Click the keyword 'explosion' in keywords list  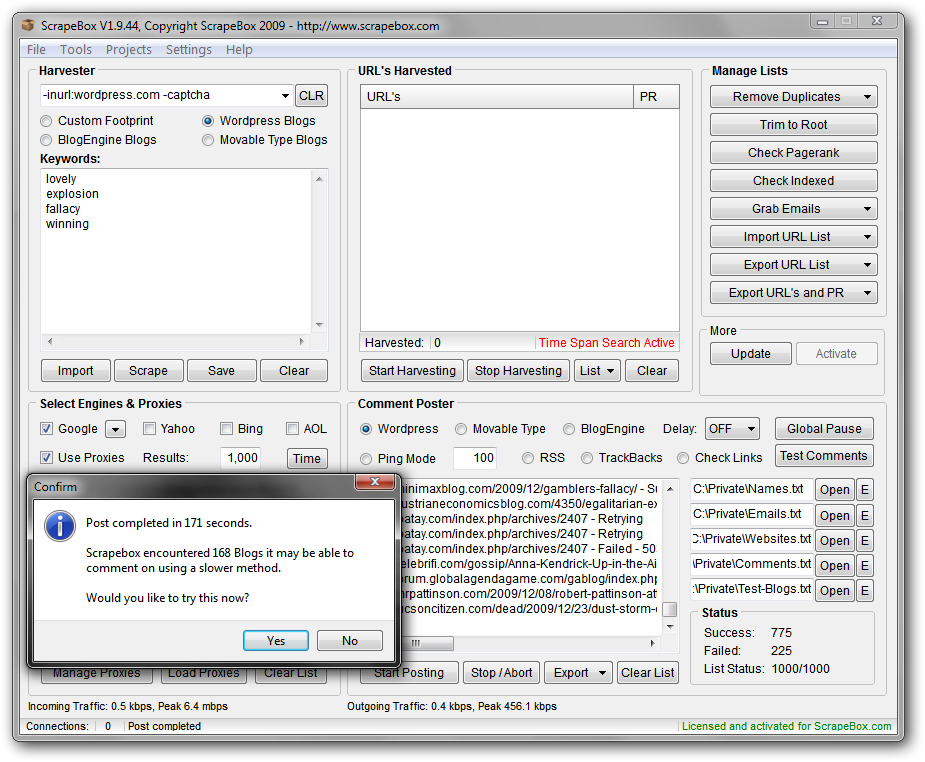[72, 193]
